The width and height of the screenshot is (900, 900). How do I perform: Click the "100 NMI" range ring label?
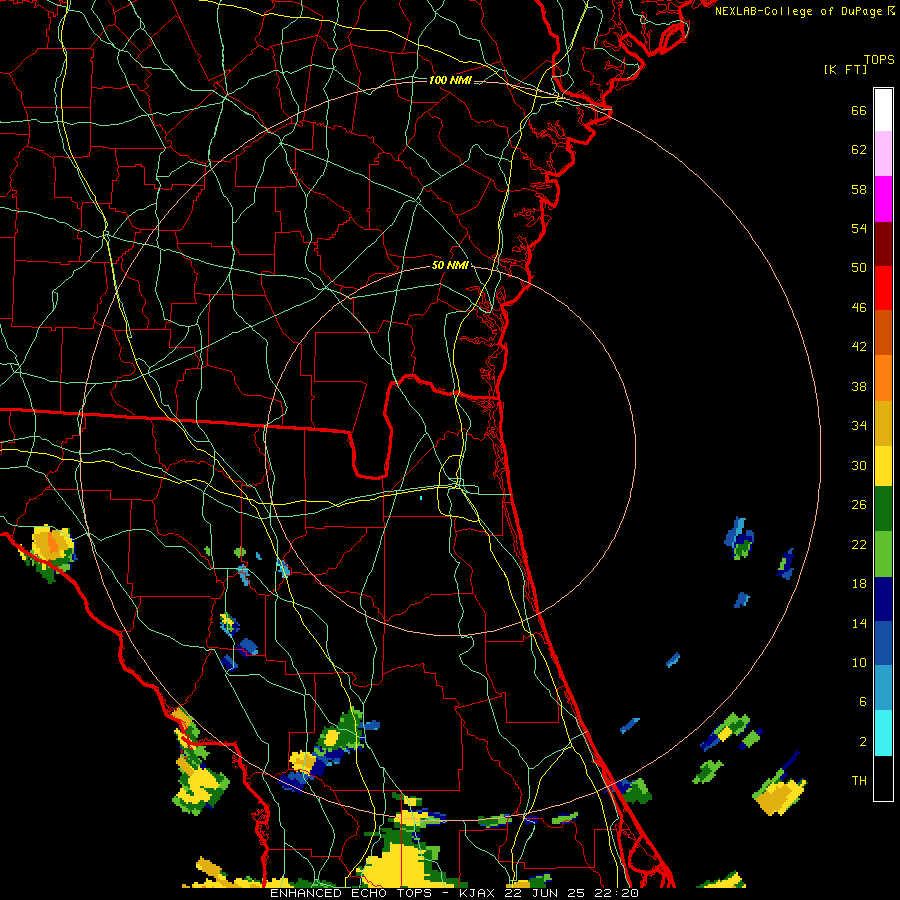(x=450, y=80)
